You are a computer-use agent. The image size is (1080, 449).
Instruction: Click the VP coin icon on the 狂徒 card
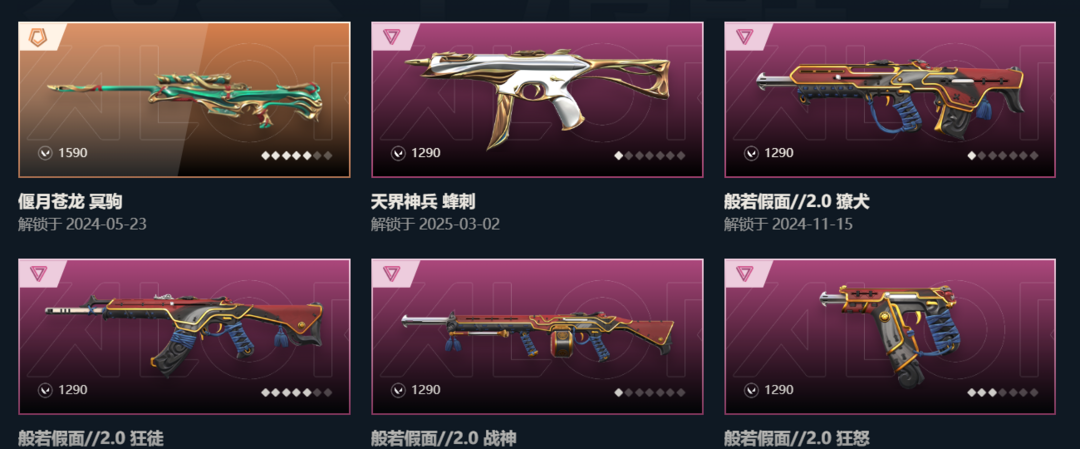tap(45, 390)
